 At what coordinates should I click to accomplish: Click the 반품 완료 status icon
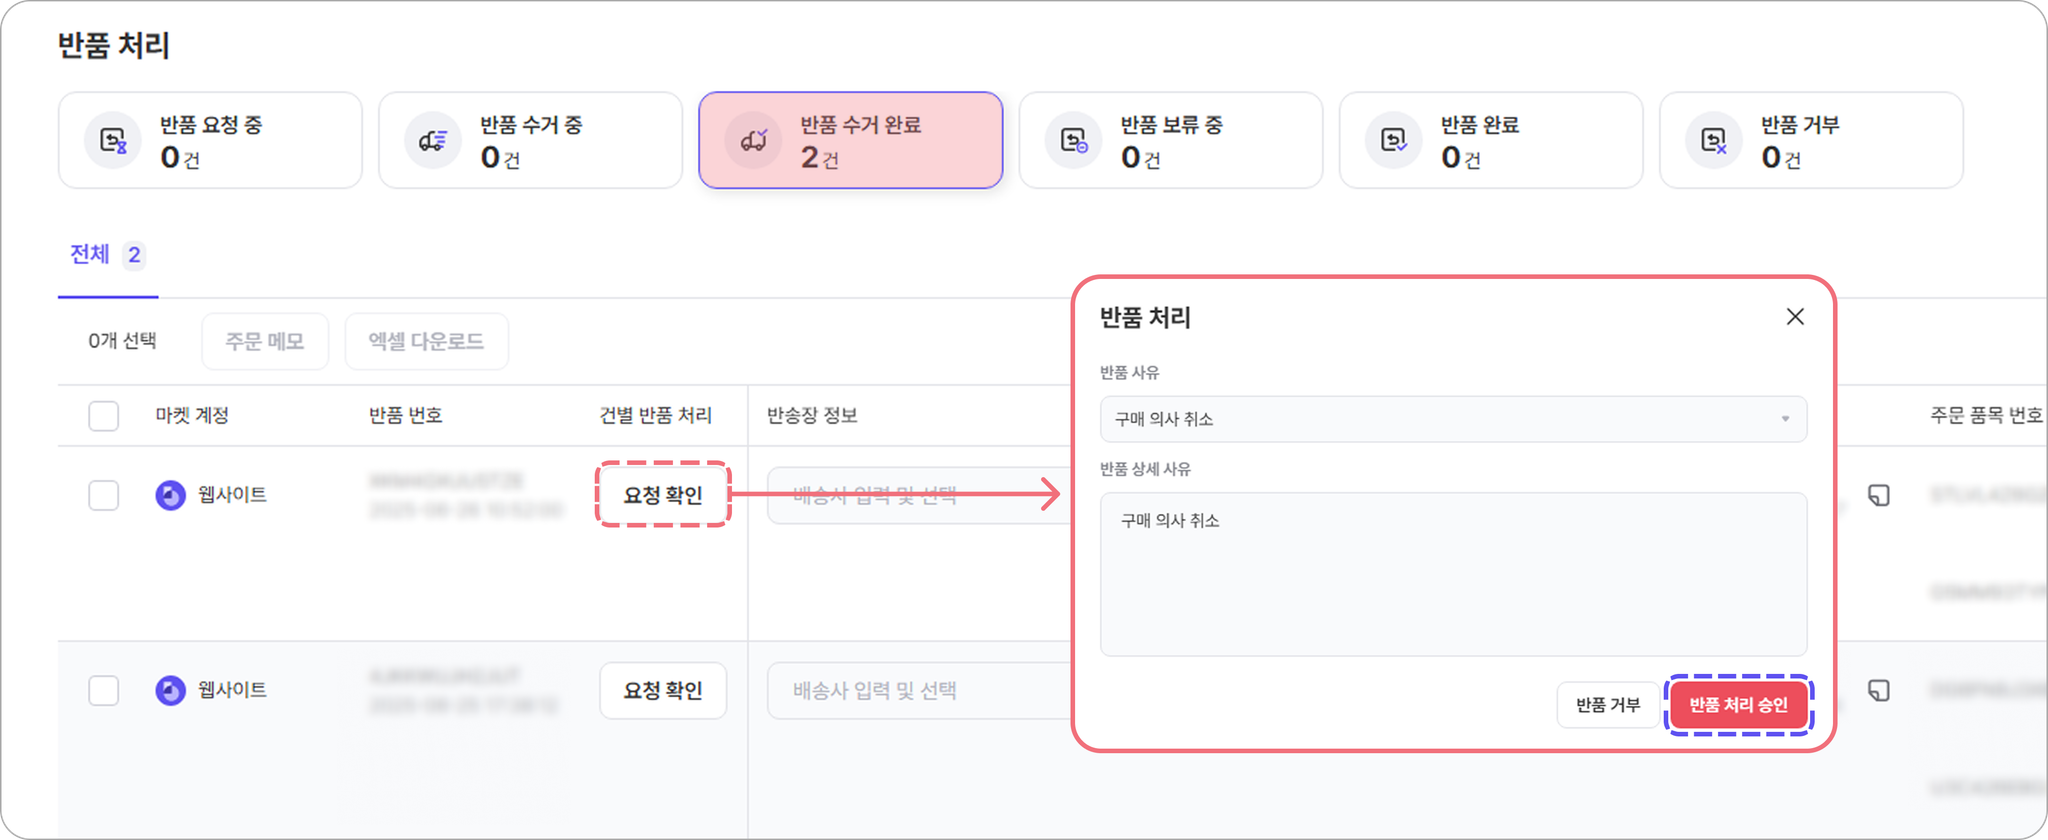[1394, 141]
